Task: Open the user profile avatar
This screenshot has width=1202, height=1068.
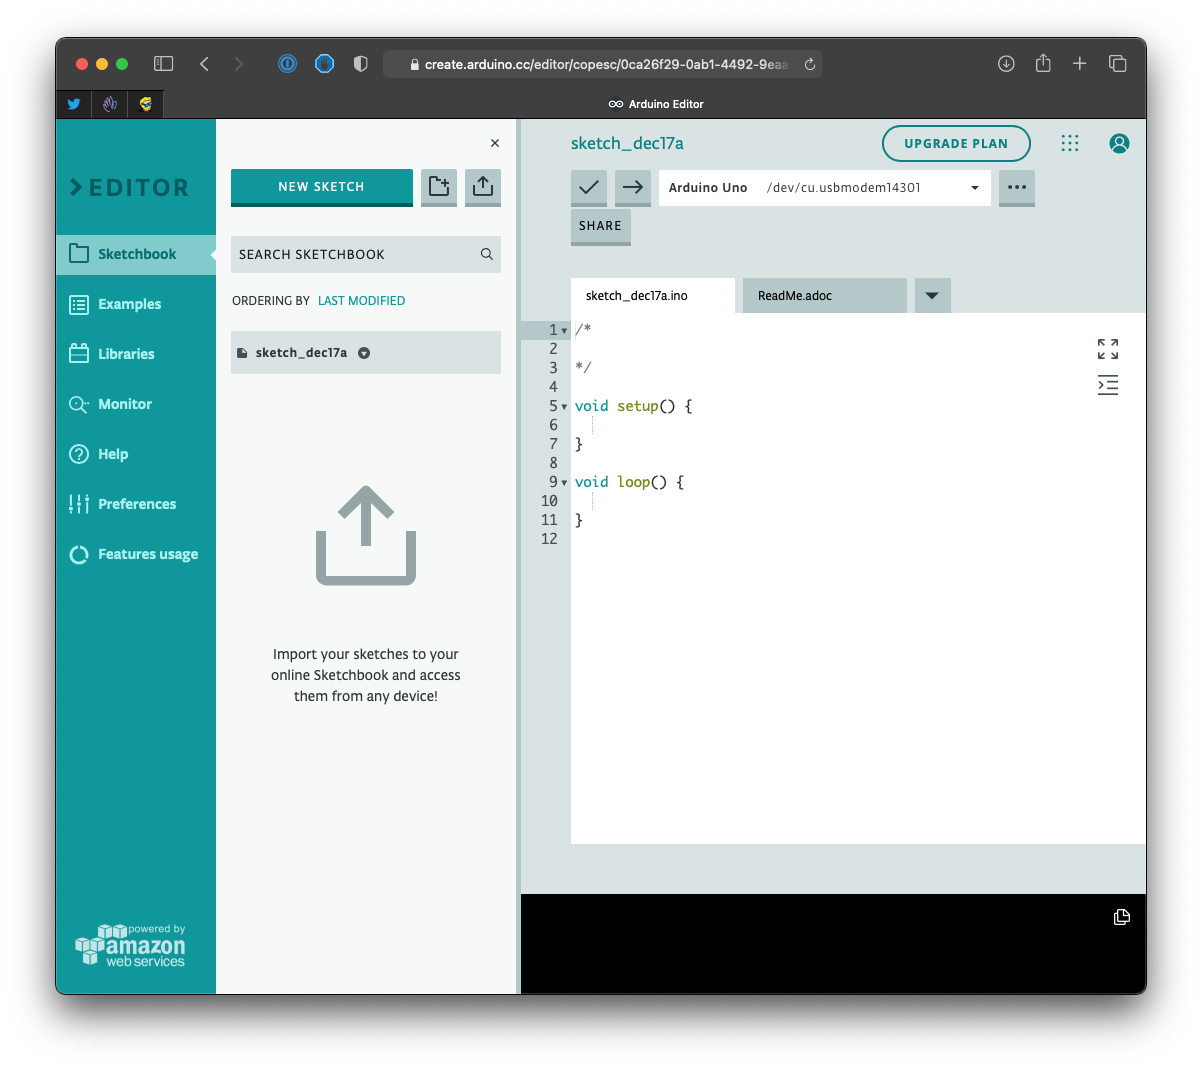Action: tap(1119, 144)
